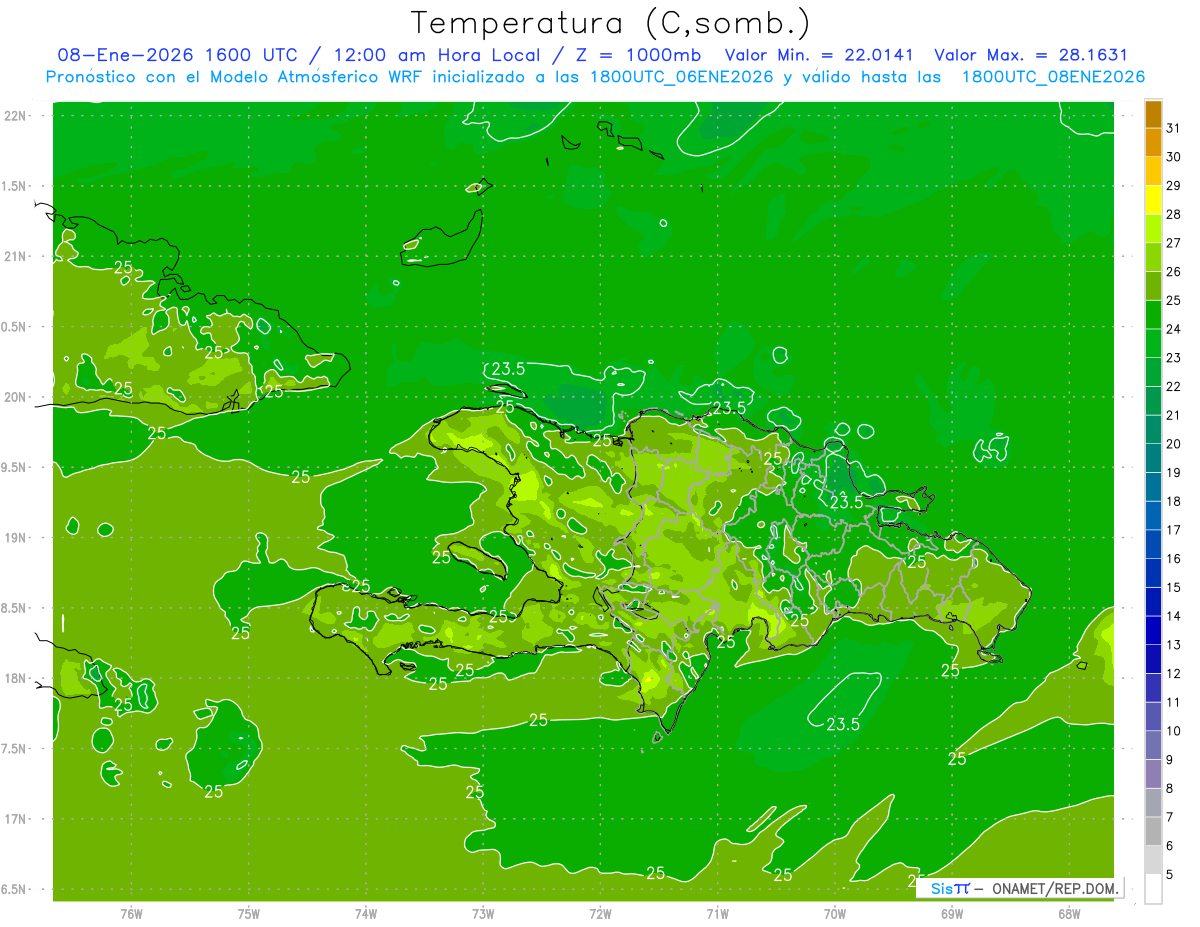Image resolution: width=1200 pixels, height=927 pixels.
Task: Select the "08-Ene-2026 1600 UTC" date text
Action: click(x=177, y=55)
